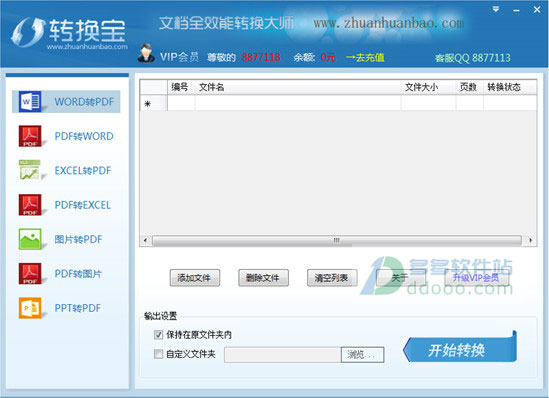Click the new row asterisk marker

pos(148,104)
